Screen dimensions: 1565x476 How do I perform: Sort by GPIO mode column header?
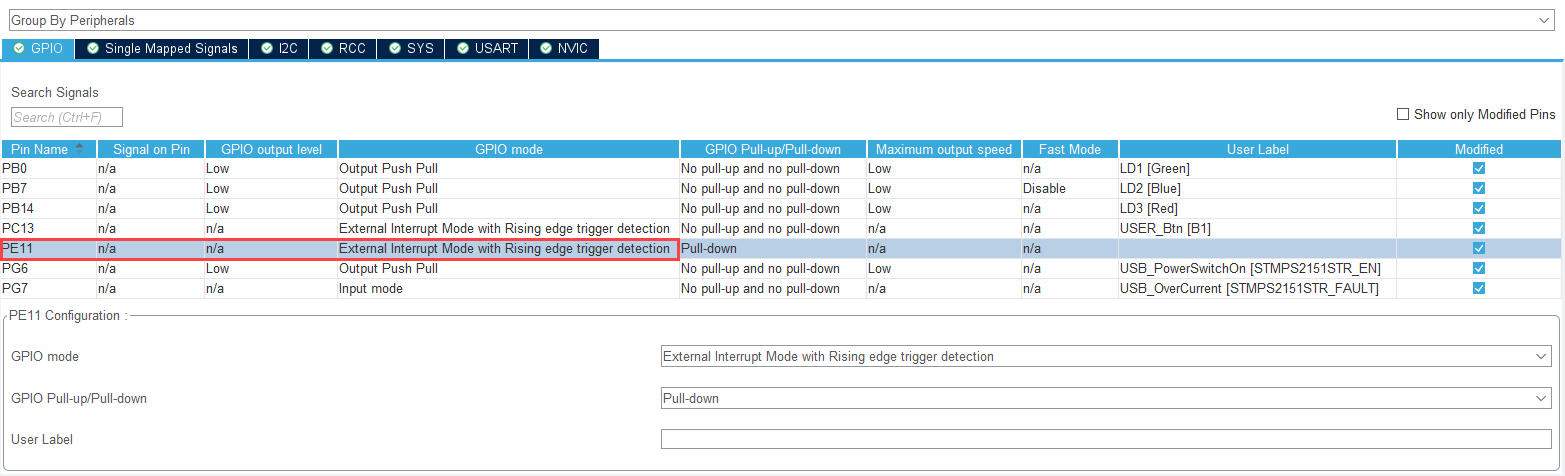coord(508,149)
